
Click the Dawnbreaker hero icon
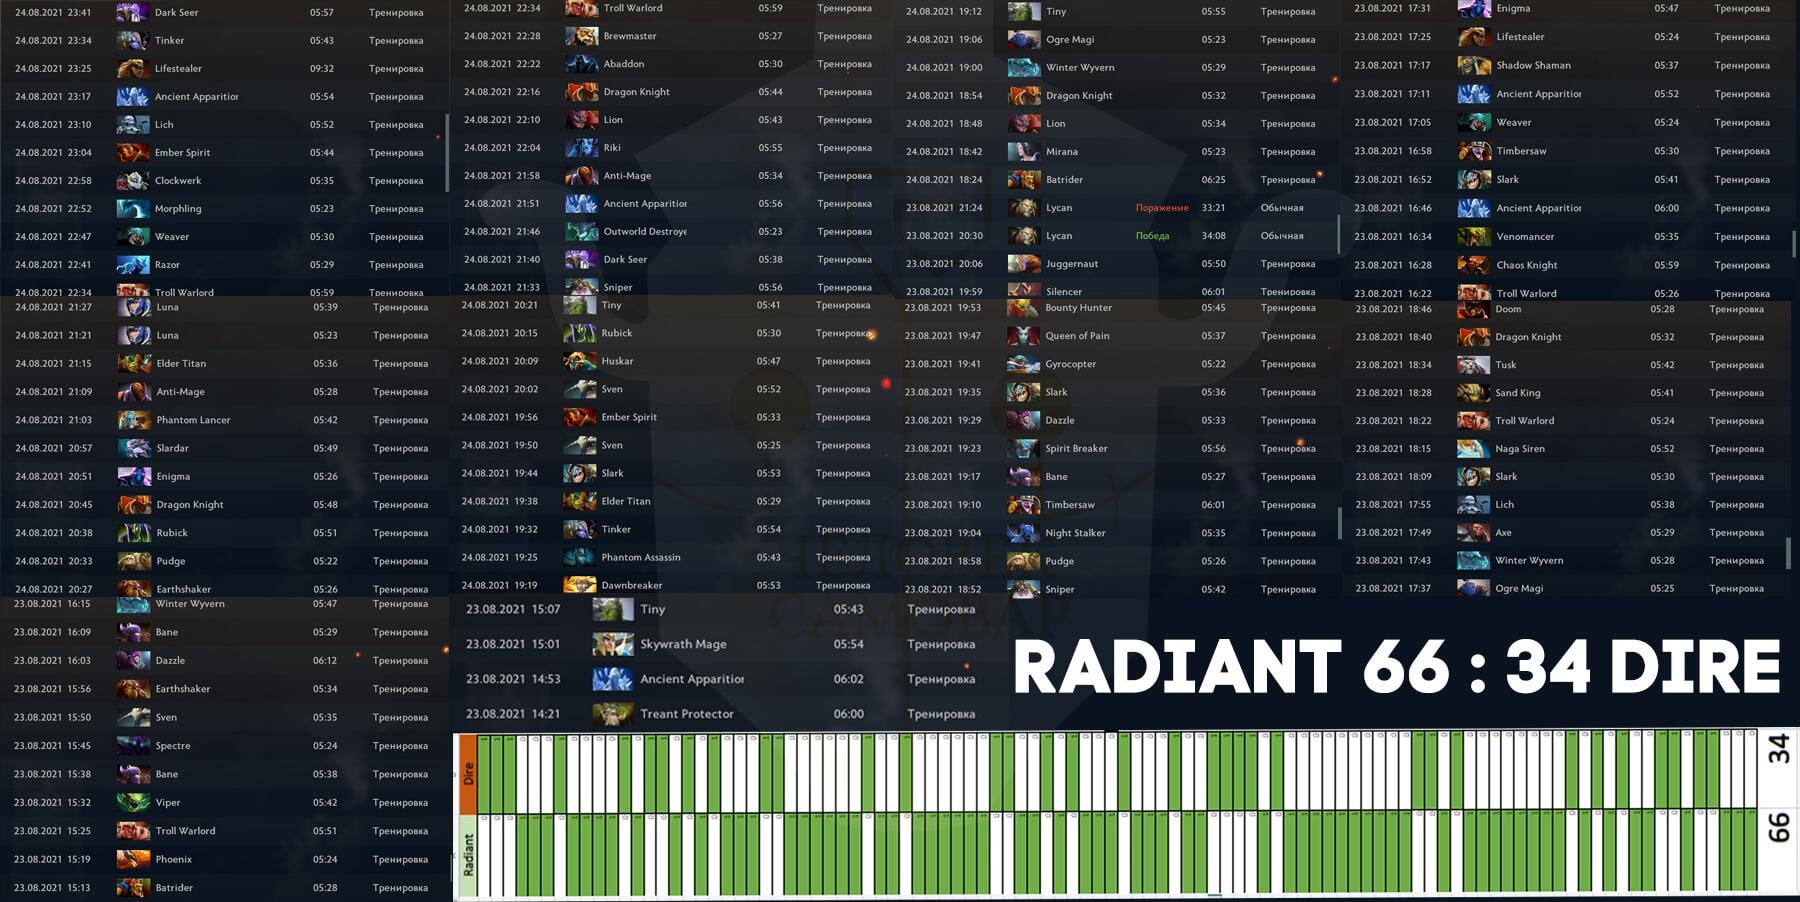coord(580,585)
